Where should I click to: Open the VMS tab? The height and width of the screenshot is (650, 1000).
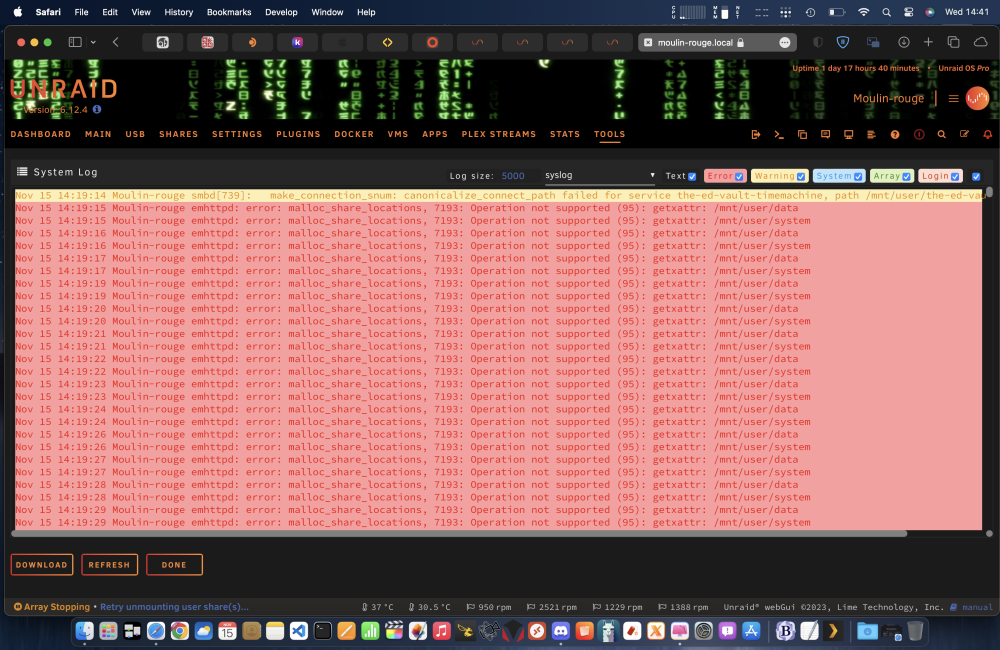[398, 134]
